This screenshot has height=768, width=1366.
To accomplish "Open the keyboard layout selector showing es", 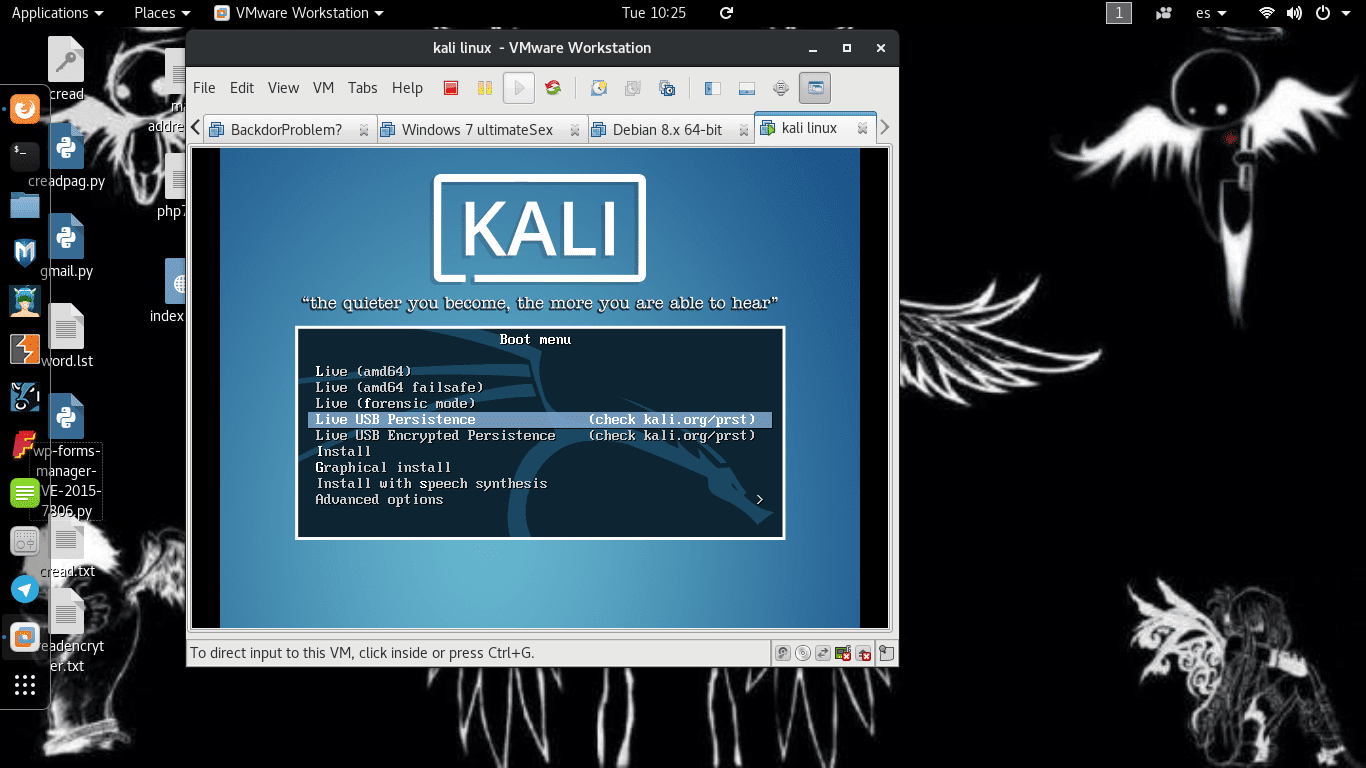I will tap(1209, 13).
